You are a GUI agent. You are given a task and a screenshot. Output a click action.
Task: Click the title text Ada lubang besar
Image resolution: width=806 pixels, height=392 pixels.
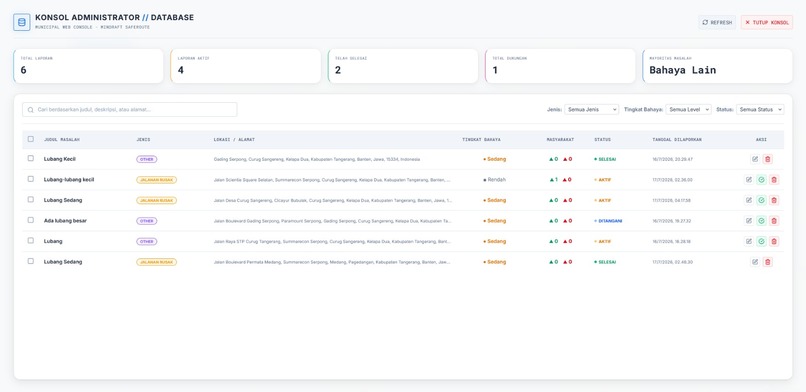[65, 221]
